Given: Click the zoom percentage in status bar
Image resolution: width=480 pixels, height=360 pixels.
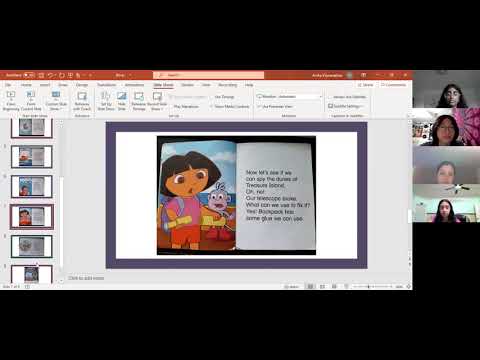Looking at the screenshot, I should (x=399, y=287).
